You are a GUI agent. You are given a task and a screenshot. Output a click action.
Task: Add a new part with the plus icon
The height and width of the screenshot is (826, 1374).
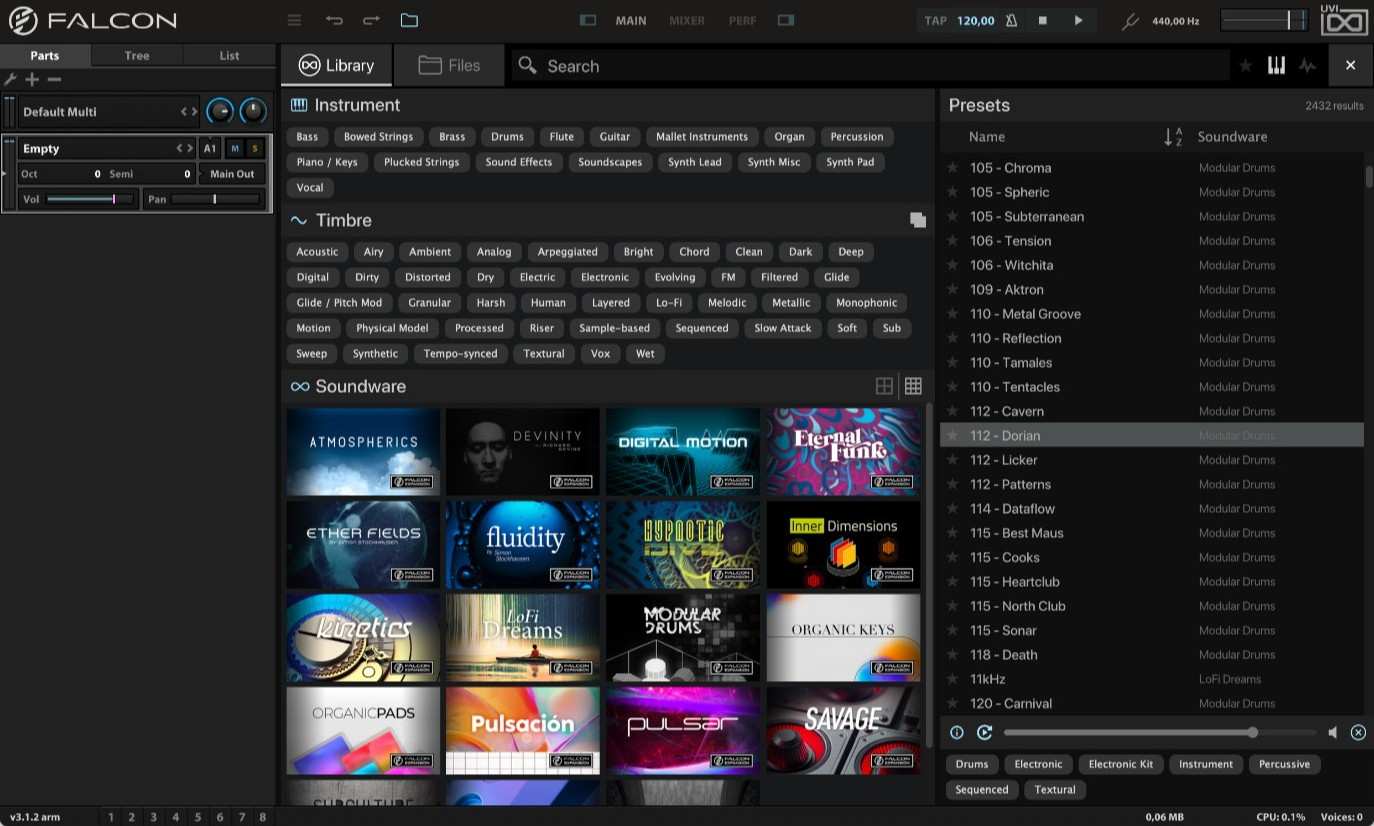(x=32, y=79)
